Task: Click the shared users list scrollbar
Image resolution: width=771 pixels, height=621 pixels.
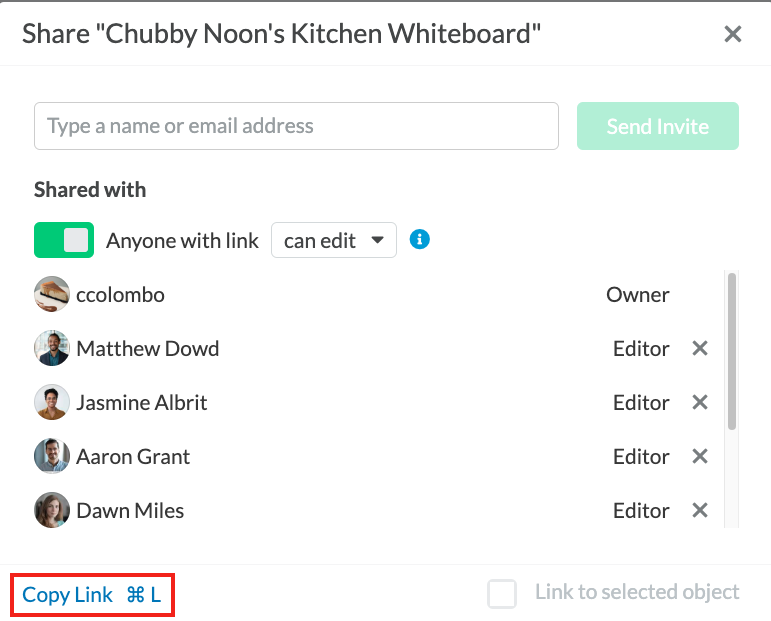Action: click(732, 351)
